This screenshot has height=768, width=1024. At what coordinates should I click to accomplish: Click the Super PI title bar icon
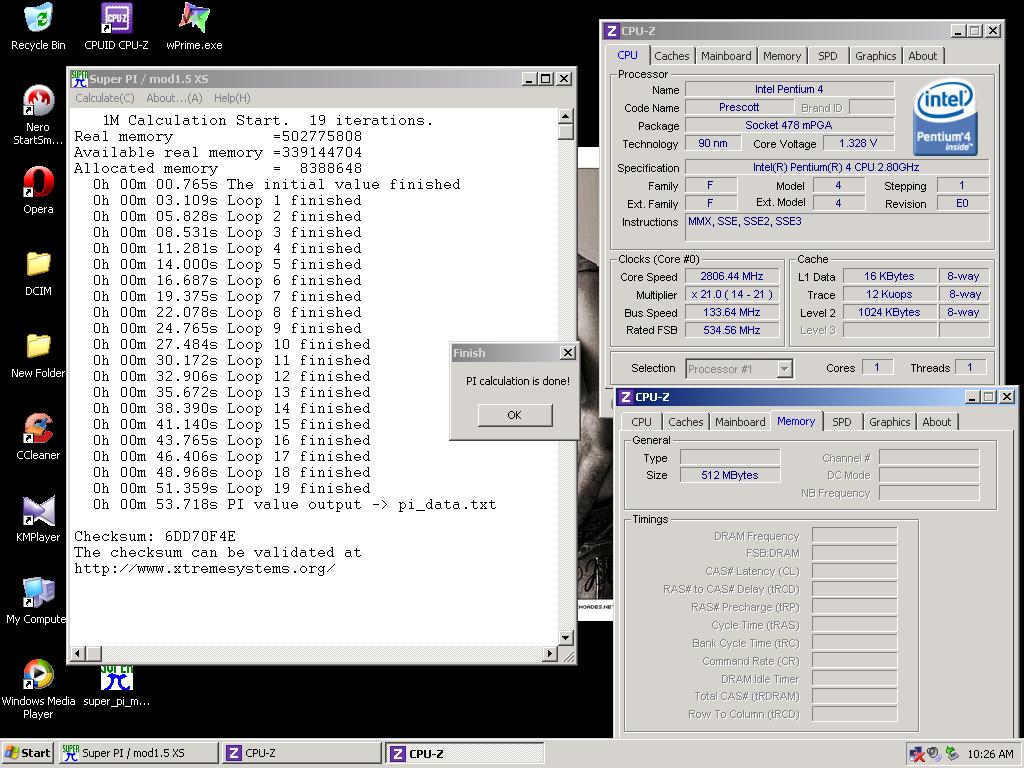coord(79,79)
